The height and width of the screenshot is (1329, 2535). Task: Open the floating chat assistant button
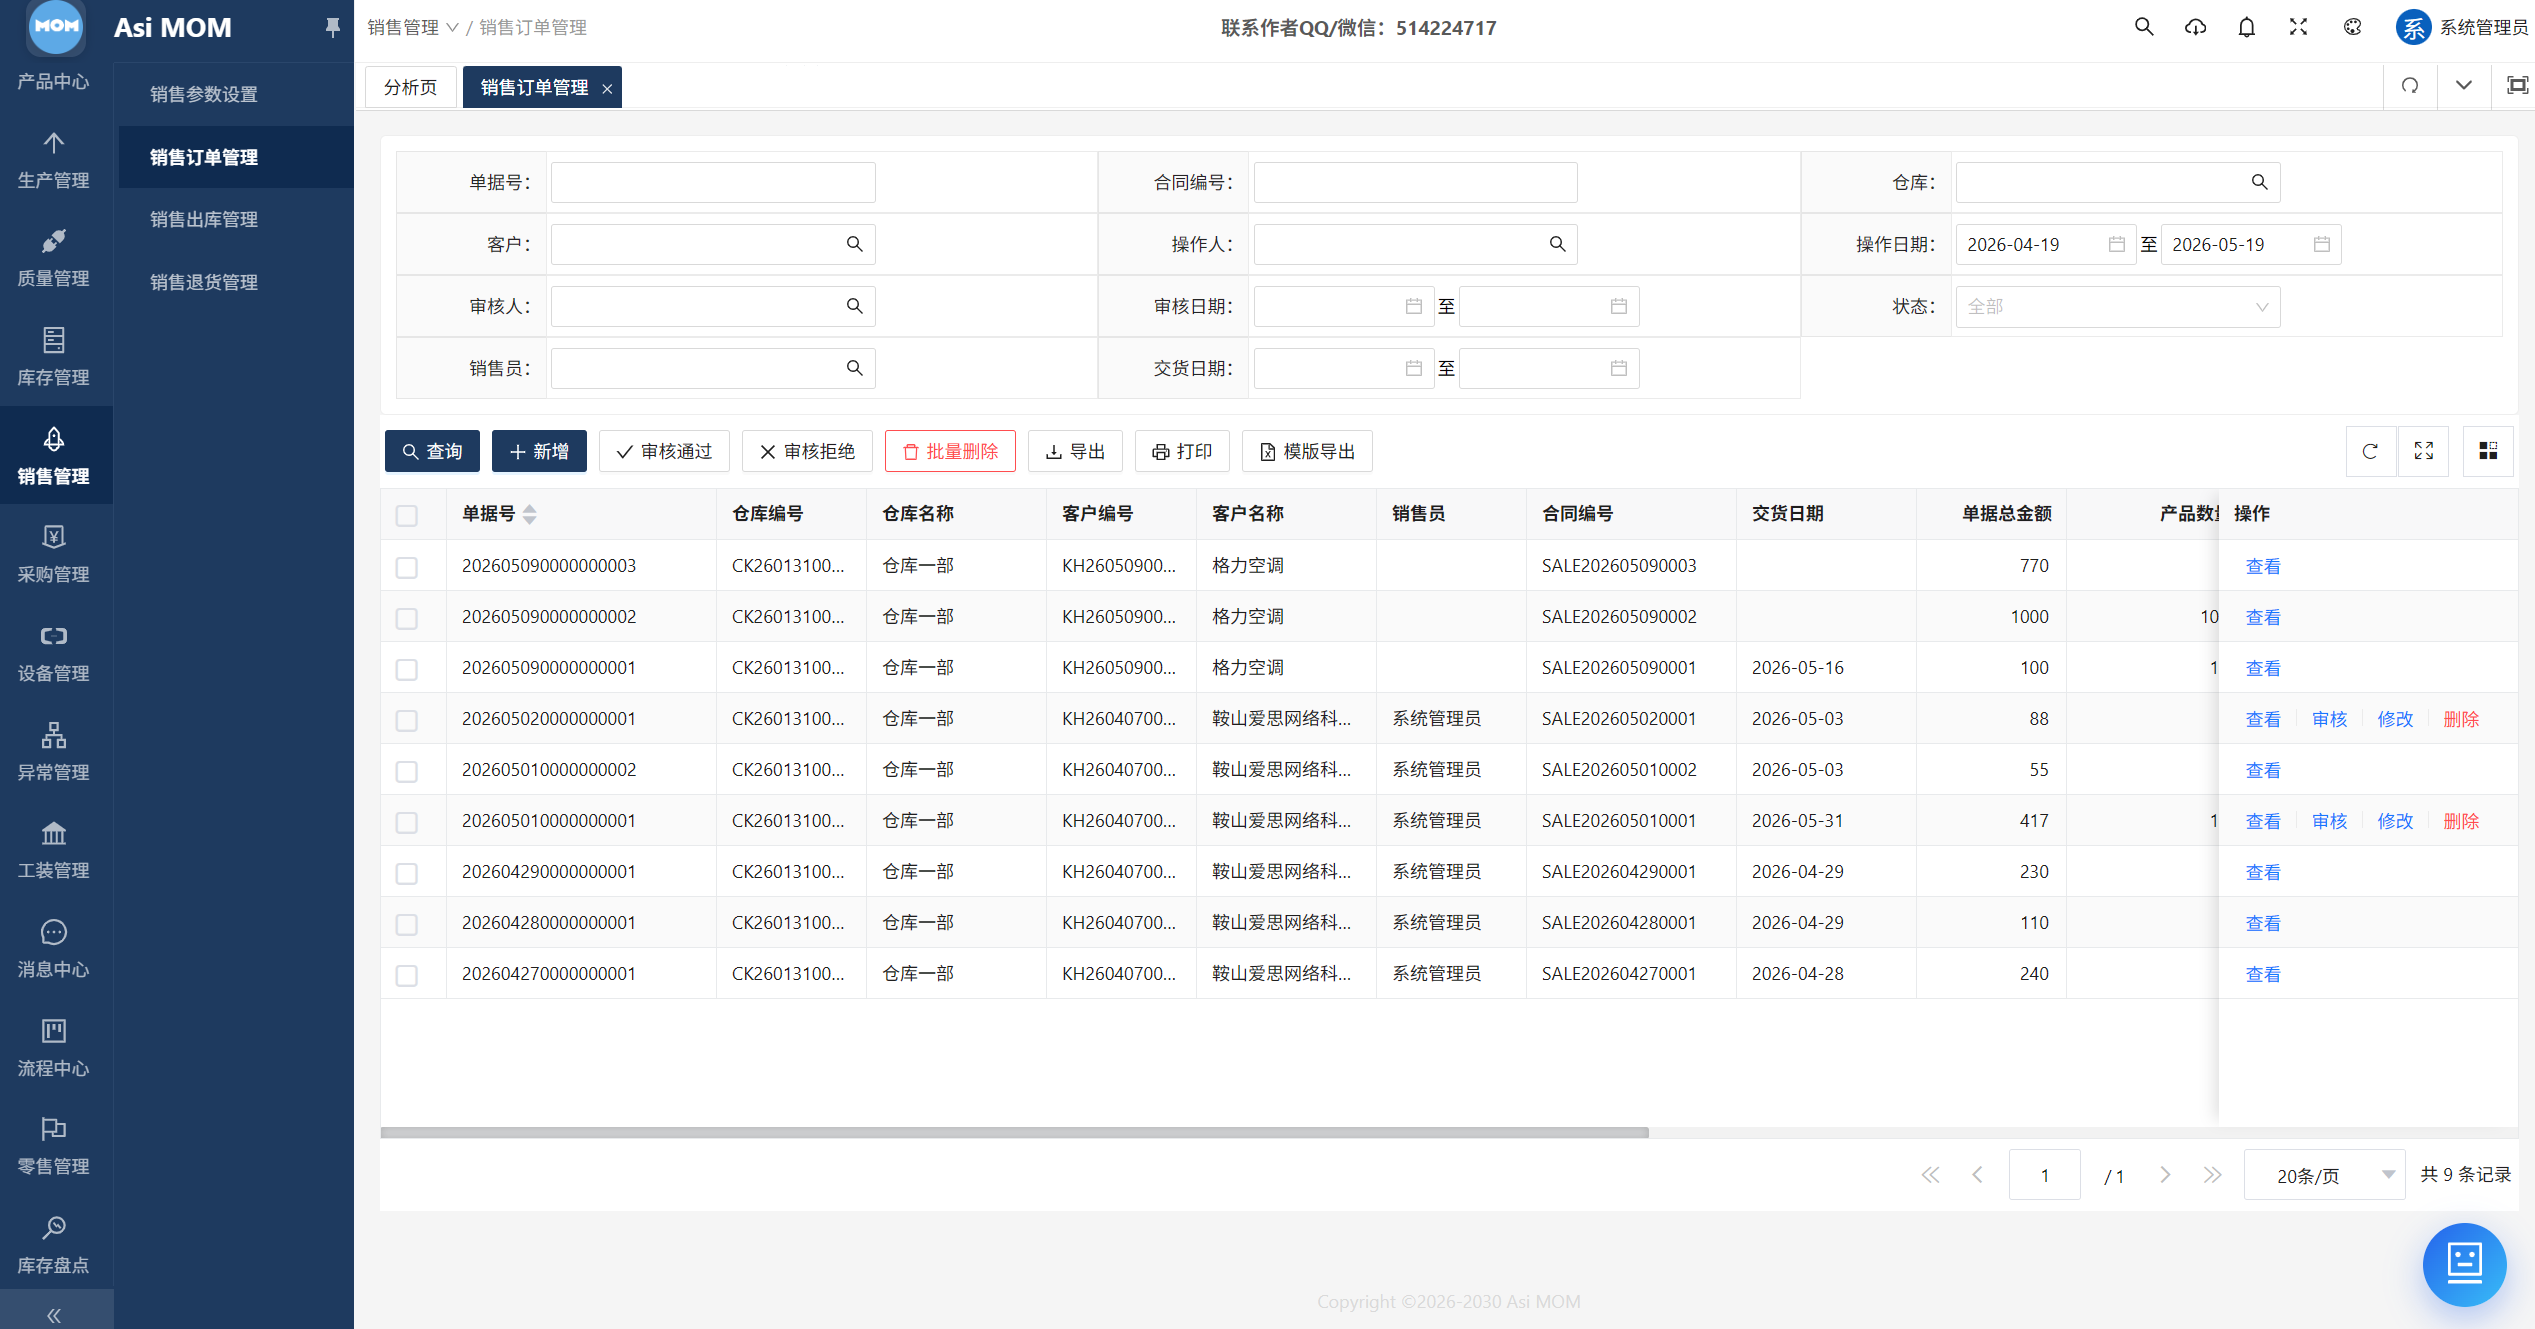(2464, 1263)
